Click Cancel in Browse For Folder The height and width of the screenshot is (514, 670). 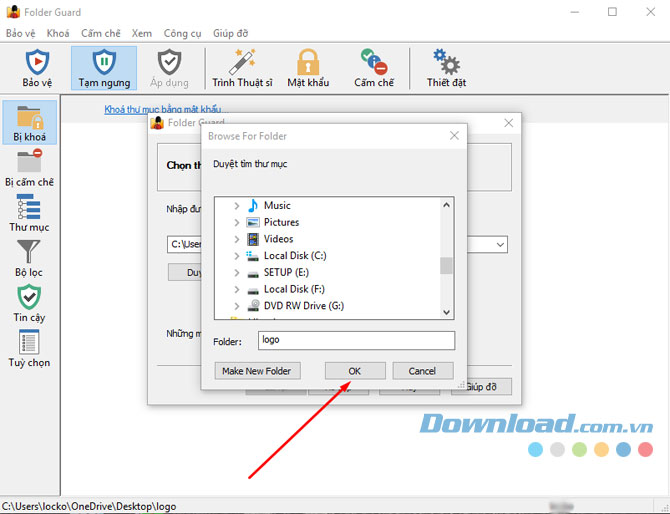point(422,371)
